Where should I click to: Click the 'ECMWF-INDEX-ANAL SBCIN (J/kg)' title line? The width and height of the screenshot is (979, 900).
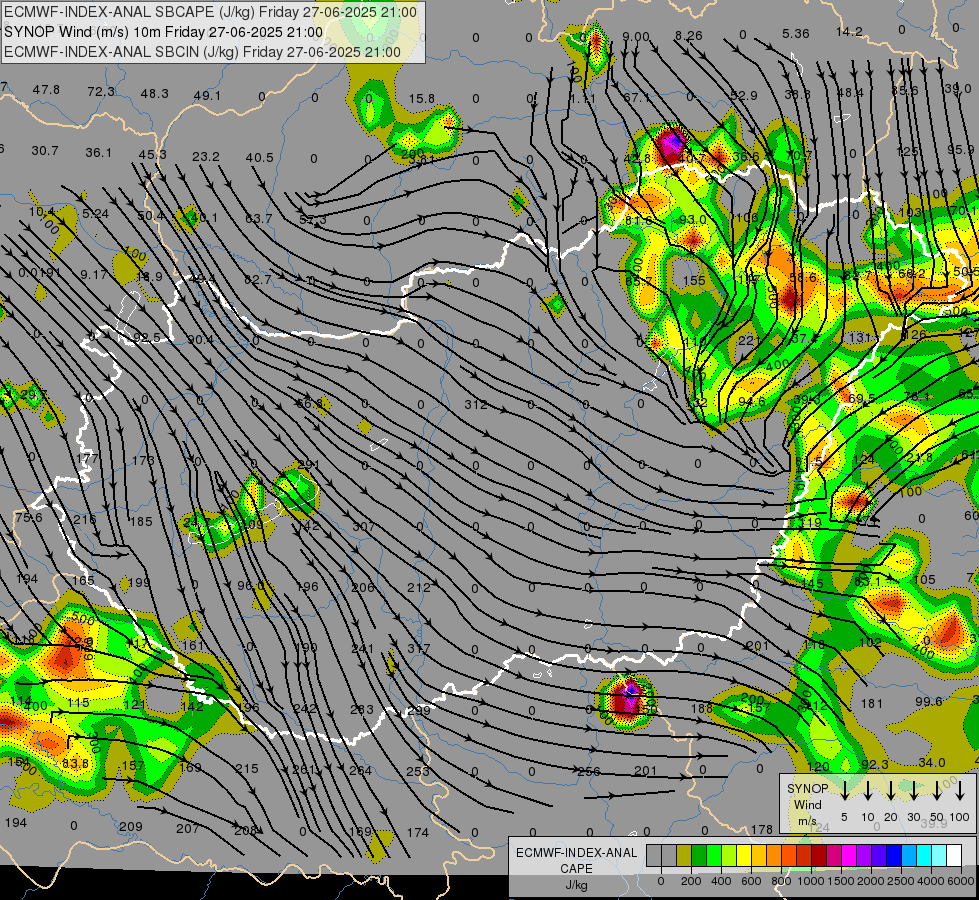tap(202, 52)
